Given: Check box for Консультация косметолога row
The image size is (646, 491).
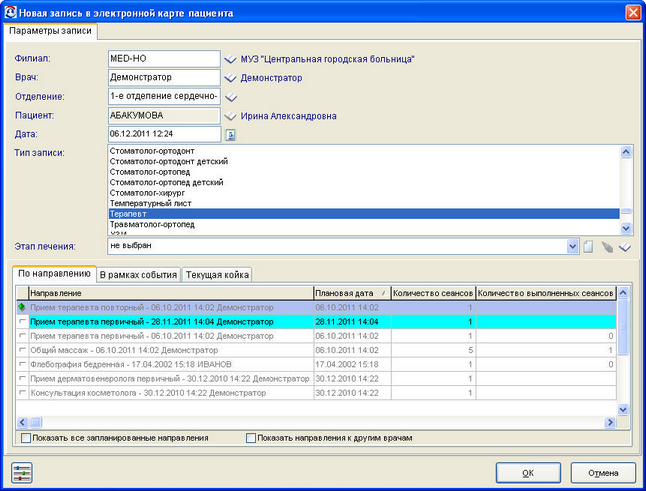Looking at the screenshot, I should [22, 393].
